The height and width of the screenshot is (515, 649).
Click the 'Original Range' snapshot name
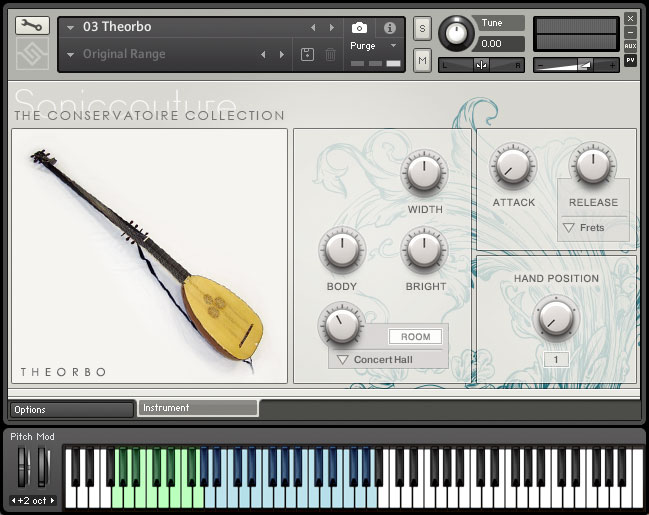(x=124, y=54)
